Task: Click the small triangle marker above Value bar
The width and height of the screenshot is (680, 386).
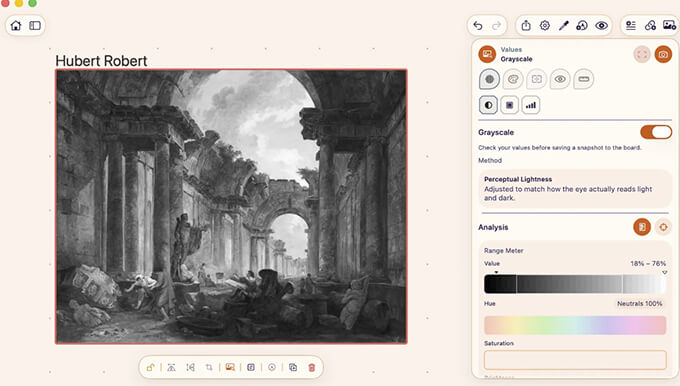Action: point(496,272)
